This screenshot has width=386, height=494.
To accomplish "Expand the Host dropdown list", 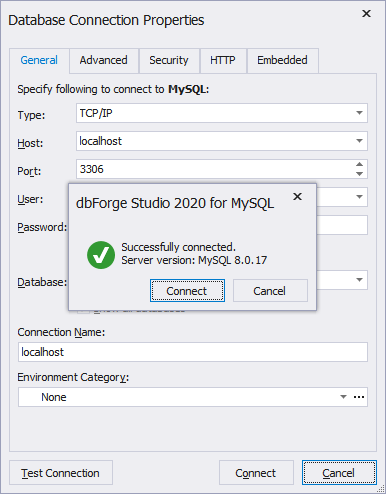I will [x=359, y=141].
